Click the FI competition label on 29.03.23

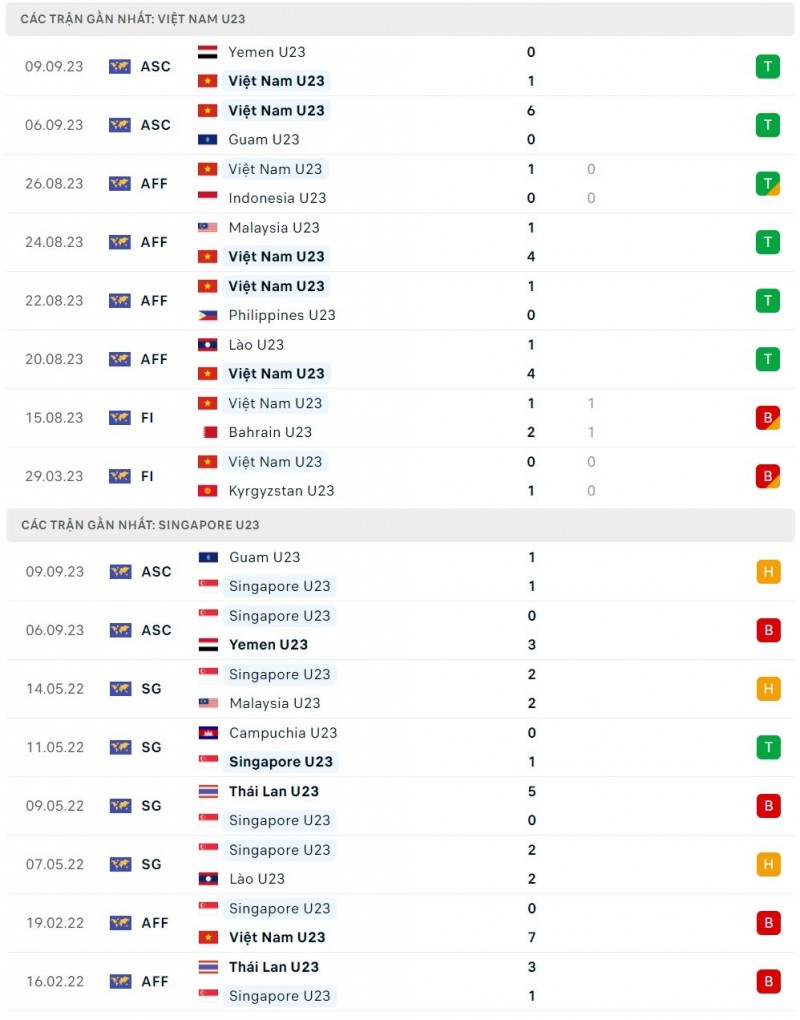click(x=147, y=477)
